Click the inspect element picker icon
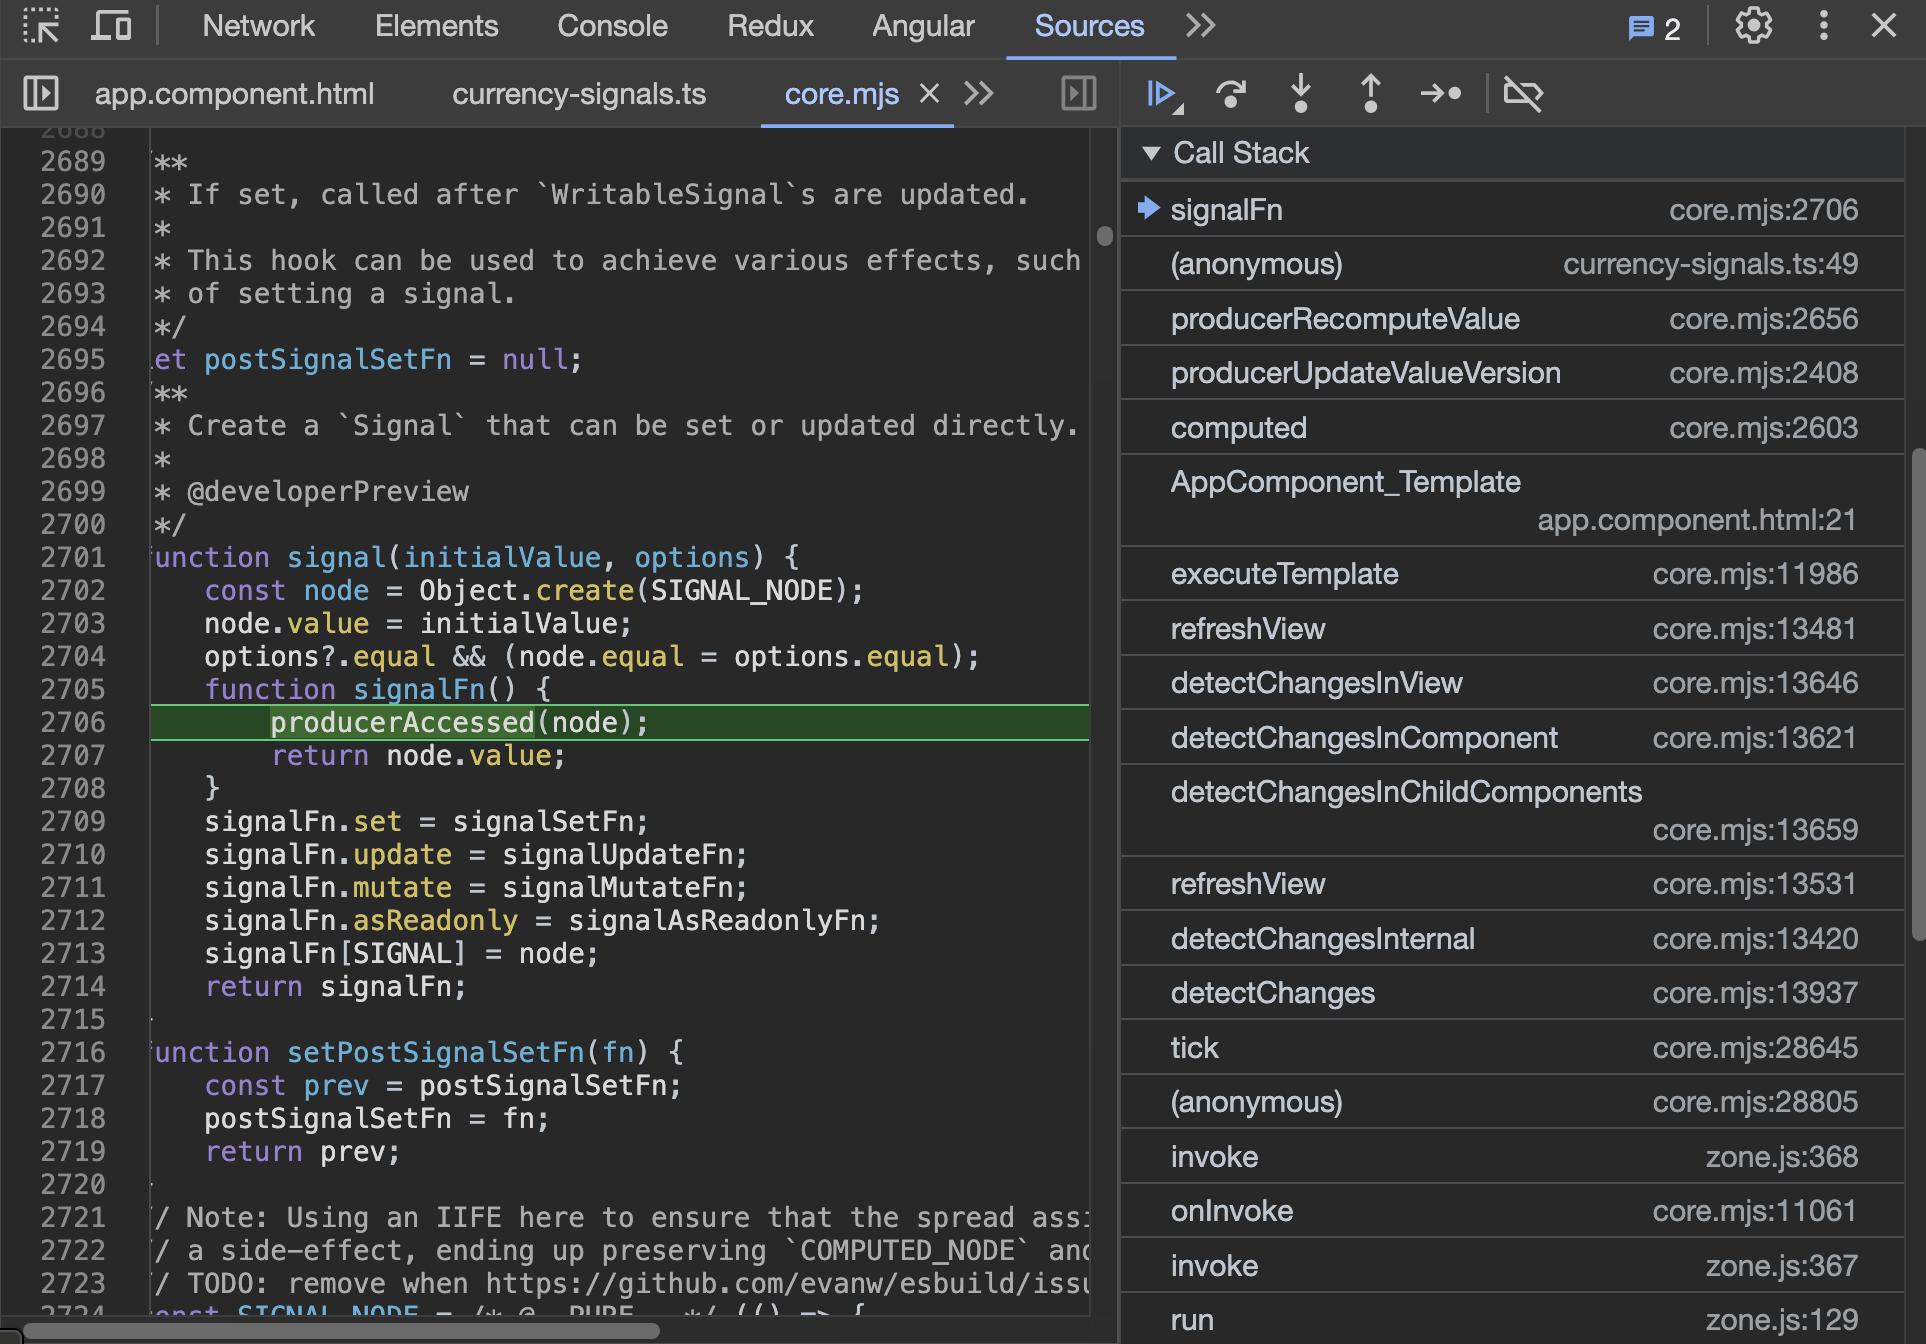 coord(41,26)
